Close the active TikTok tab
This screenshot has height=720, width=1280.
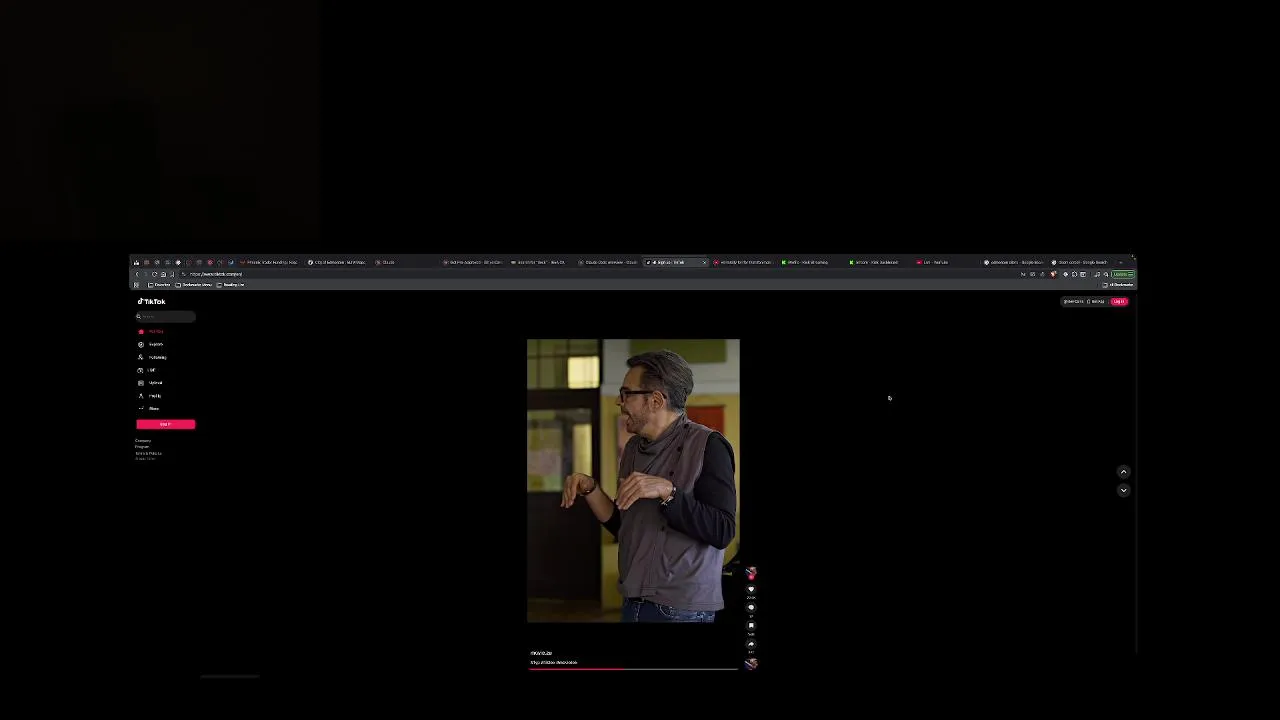(x=704, y=262)
